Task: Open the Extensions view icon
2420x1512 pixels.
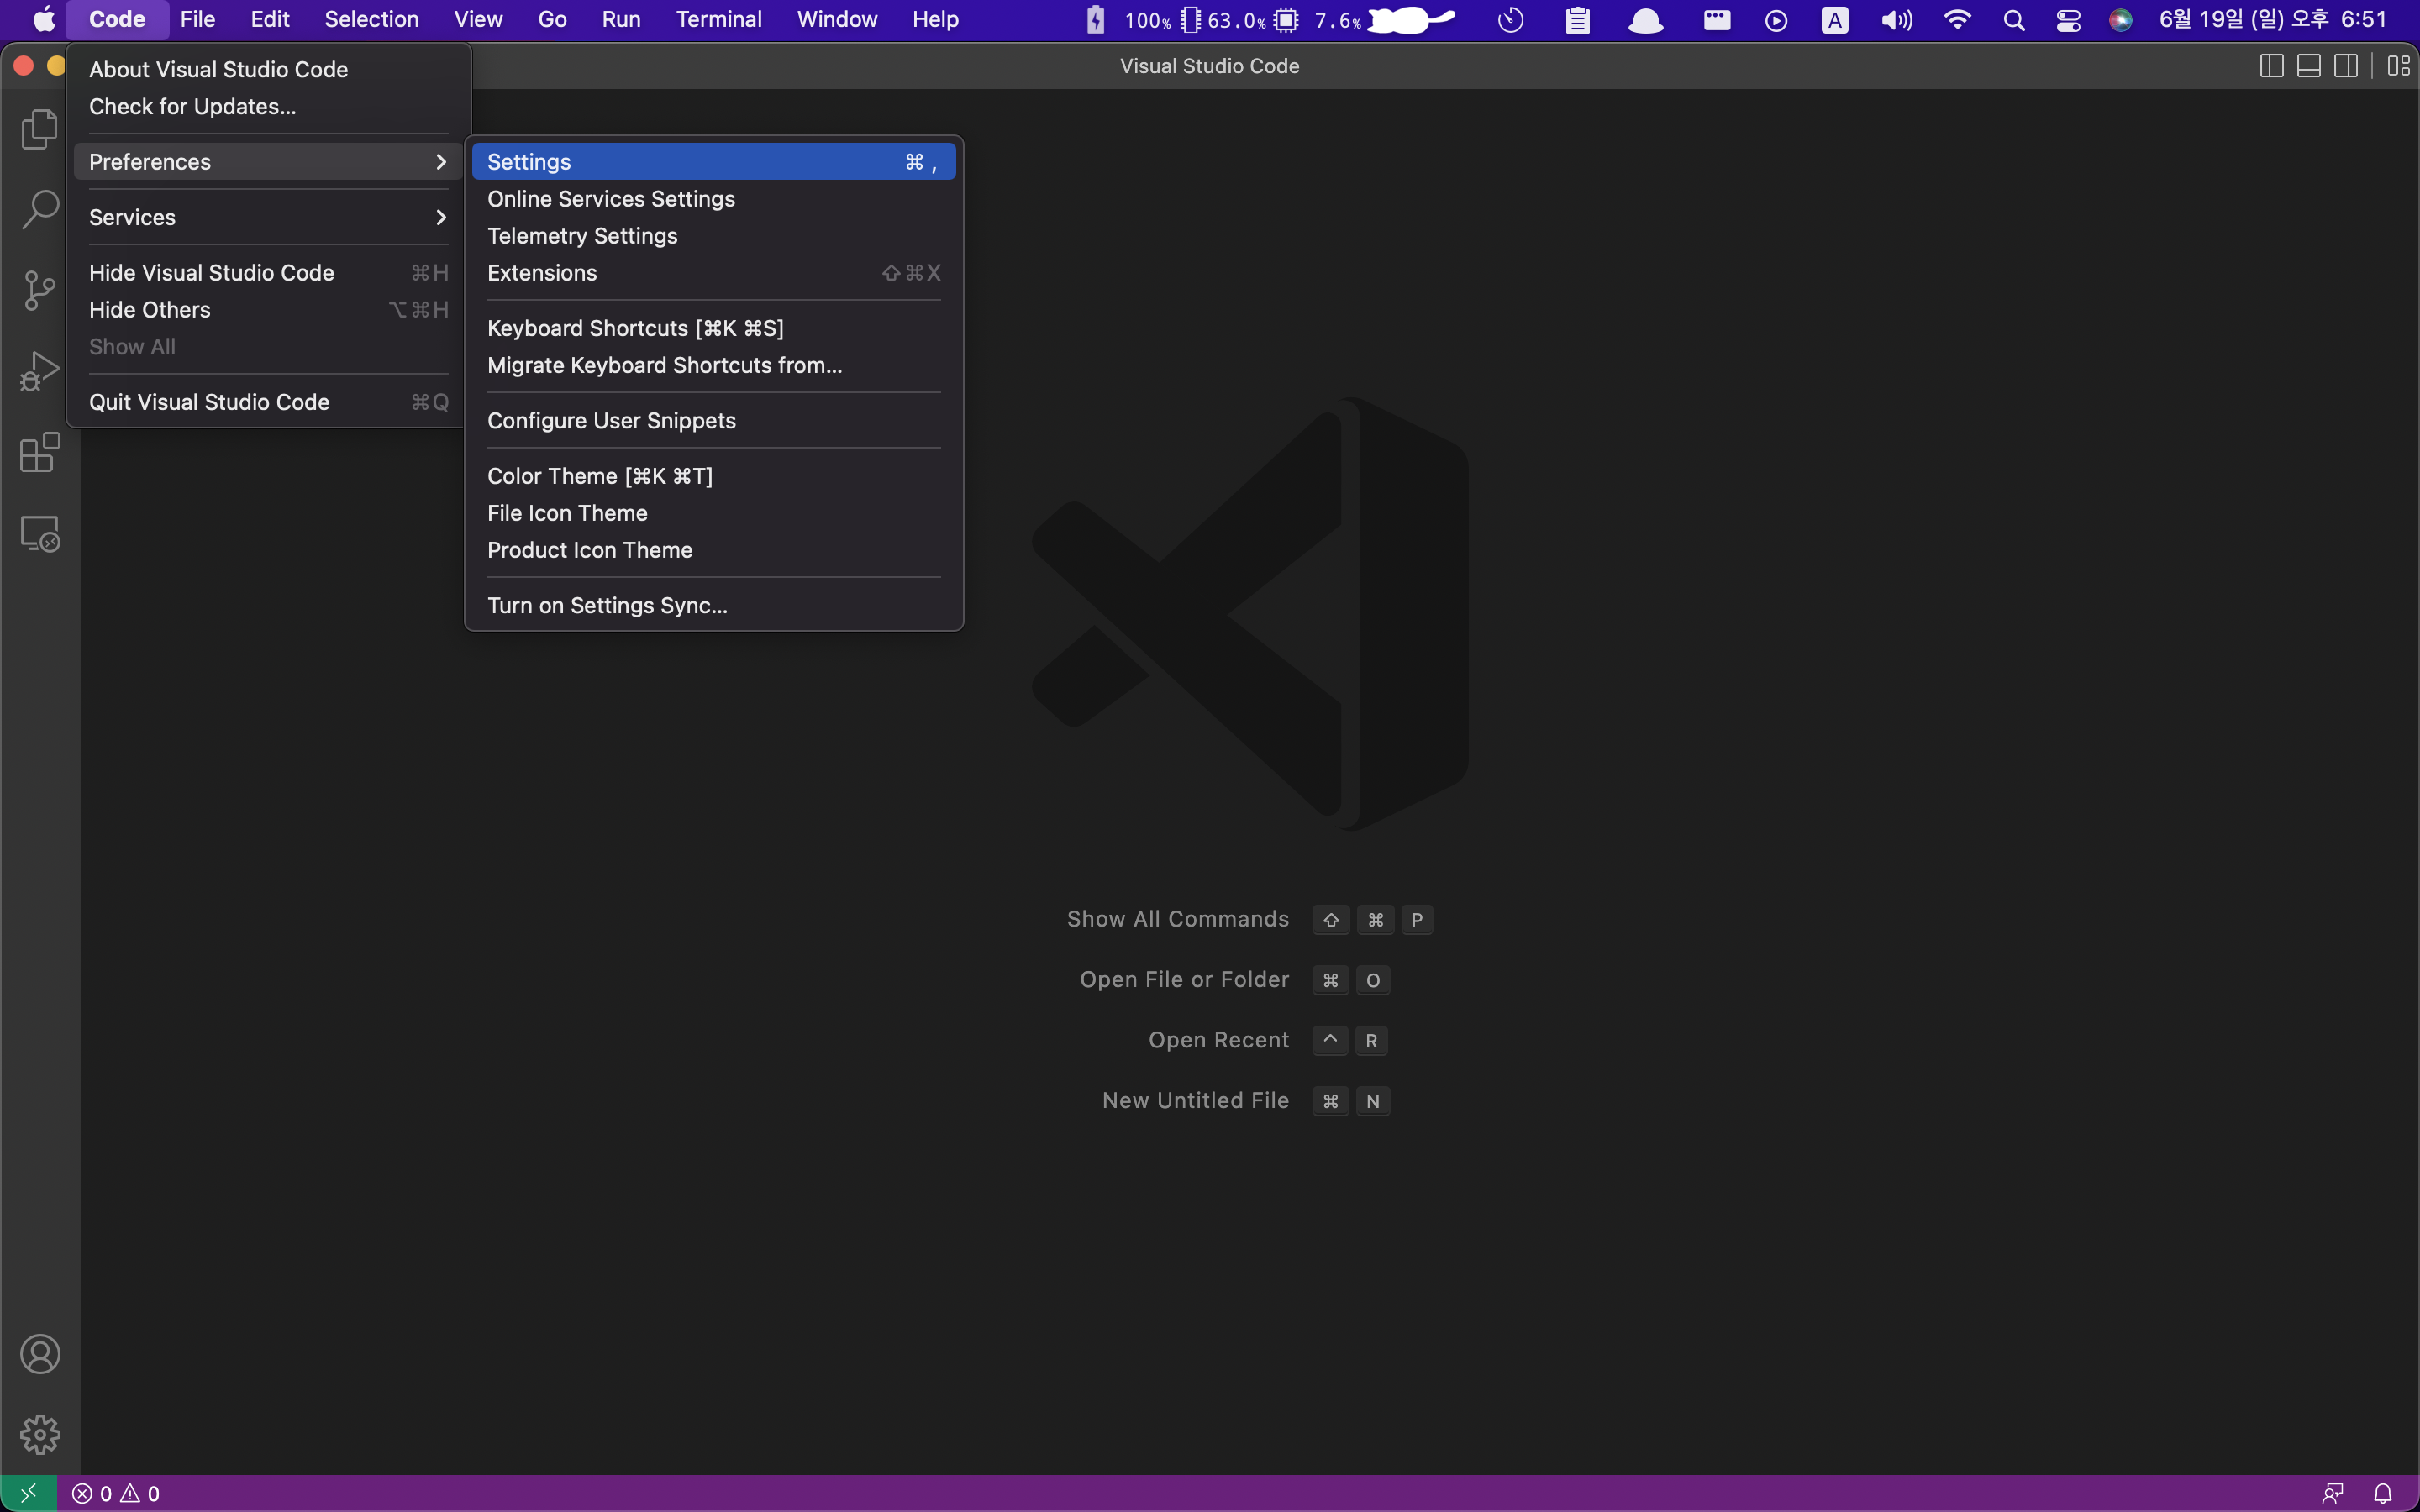Action: coord(40,453)
